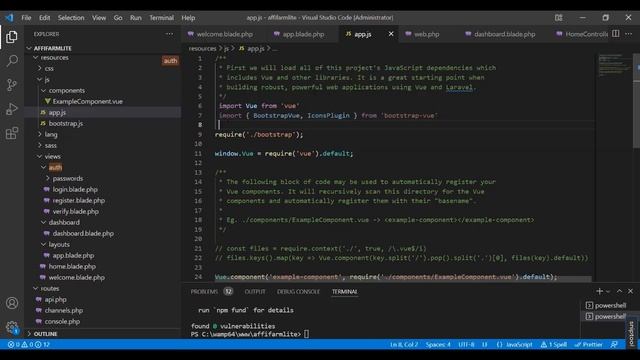Click Ln 8, Col 2 cursor position
Screen dimensions: 640x360
tap(404, 344)
